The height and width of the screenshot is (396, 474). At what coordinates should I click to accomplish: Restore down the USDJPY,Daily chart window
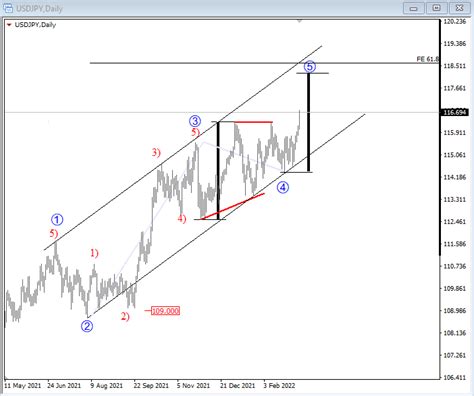coord(436,8)
